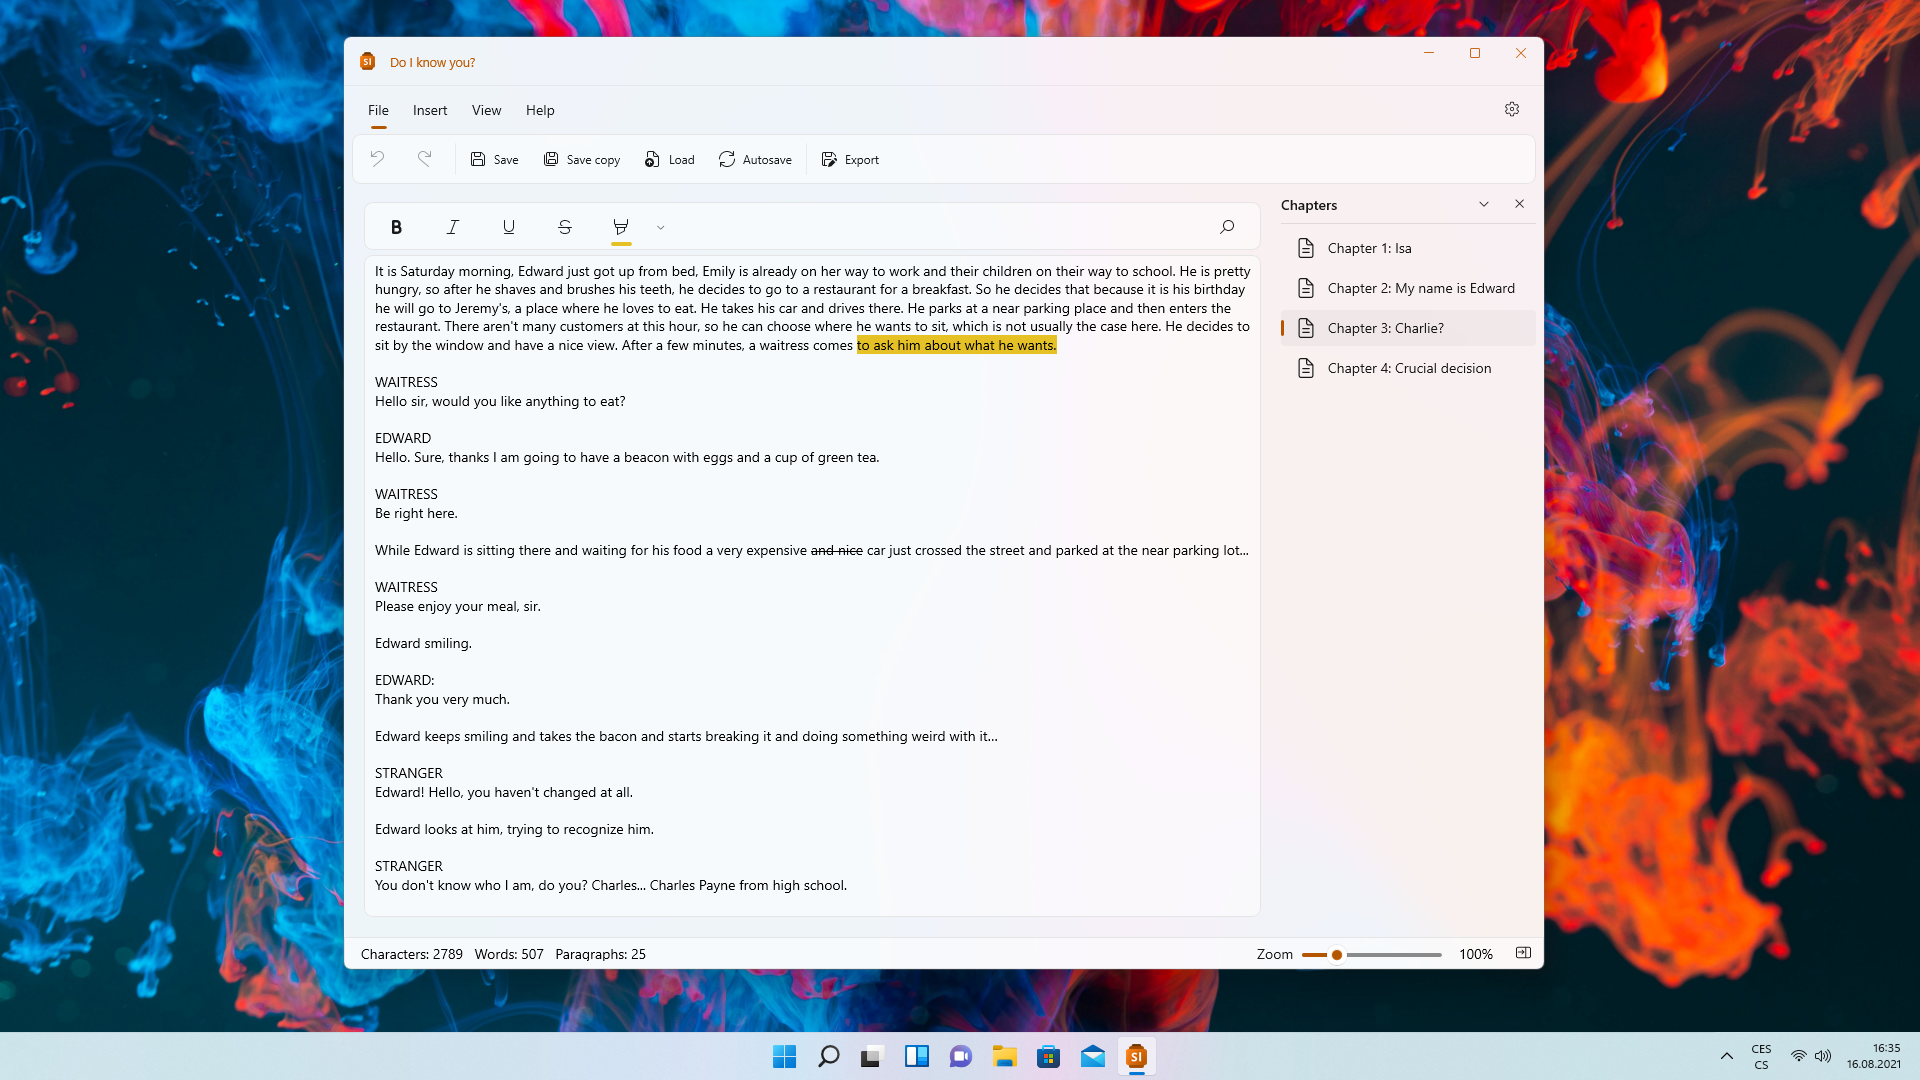Image resolution: width=1920 pixels, height=1080 pixels.
Task: Click the redo arrow
Action: 425,159
